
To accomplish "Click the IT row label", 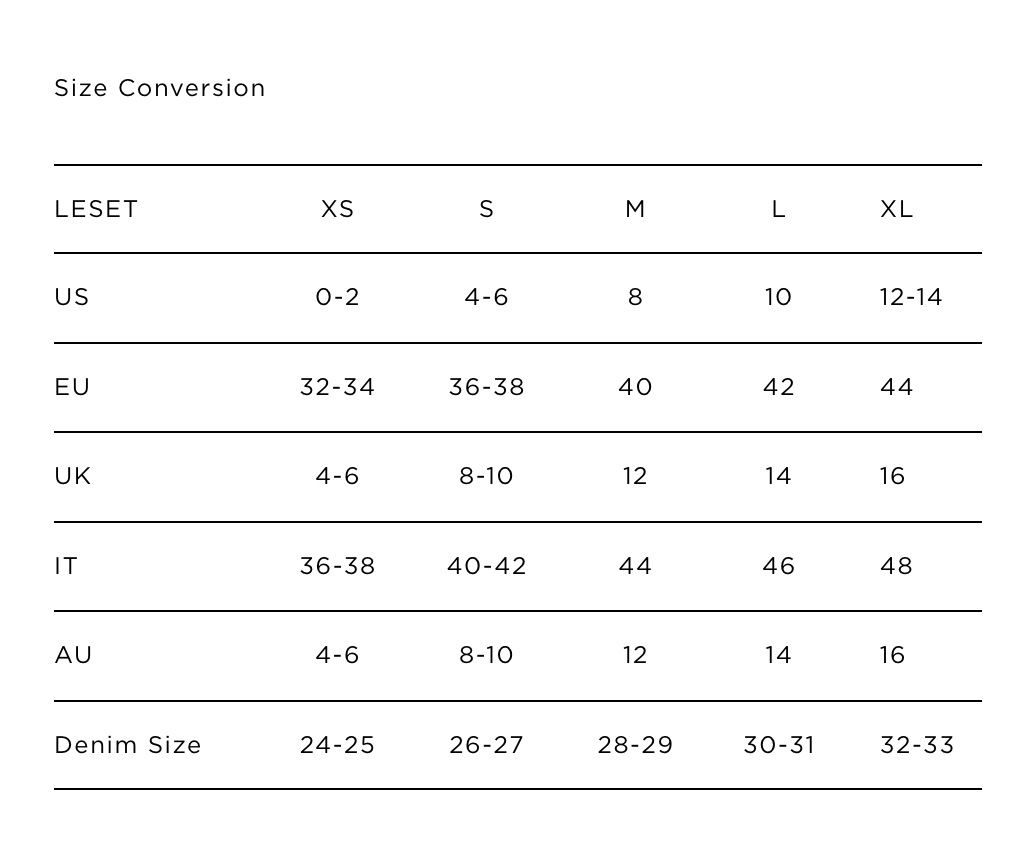I will pos(66,566).
